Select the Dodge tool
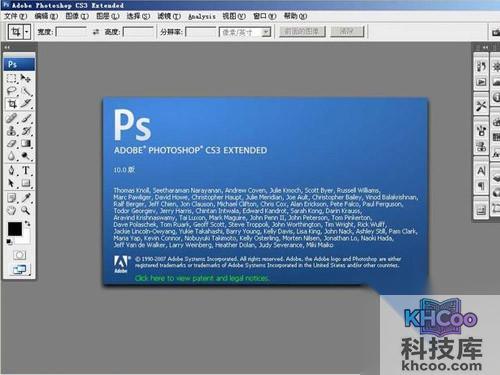This screenshot has height=375, width=500. tap(26, 156)
